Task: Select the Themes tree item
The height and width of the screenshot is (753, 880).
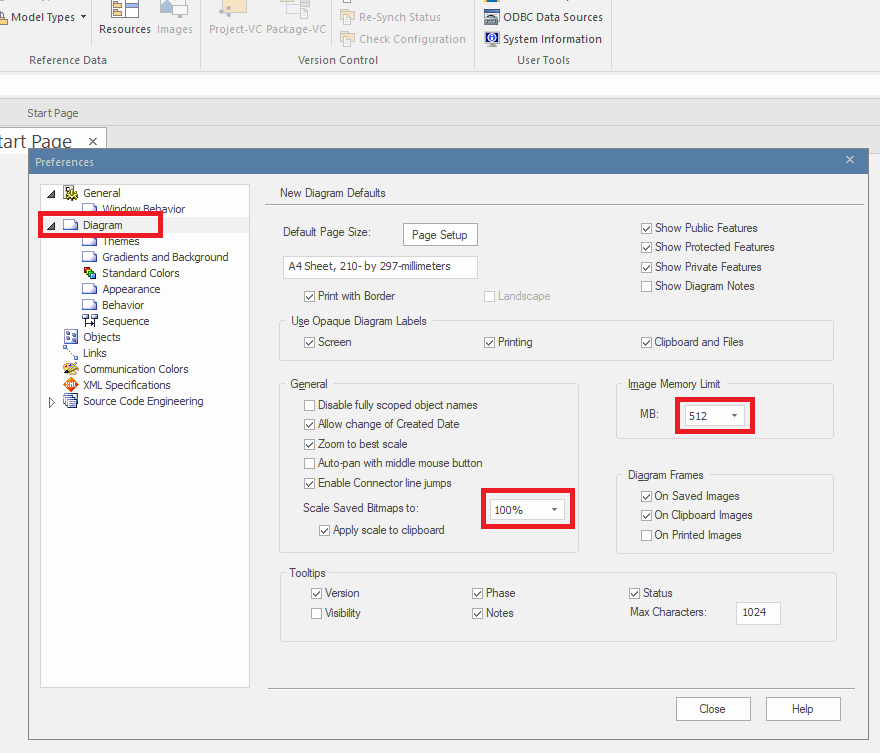Action: coord(121,241)
